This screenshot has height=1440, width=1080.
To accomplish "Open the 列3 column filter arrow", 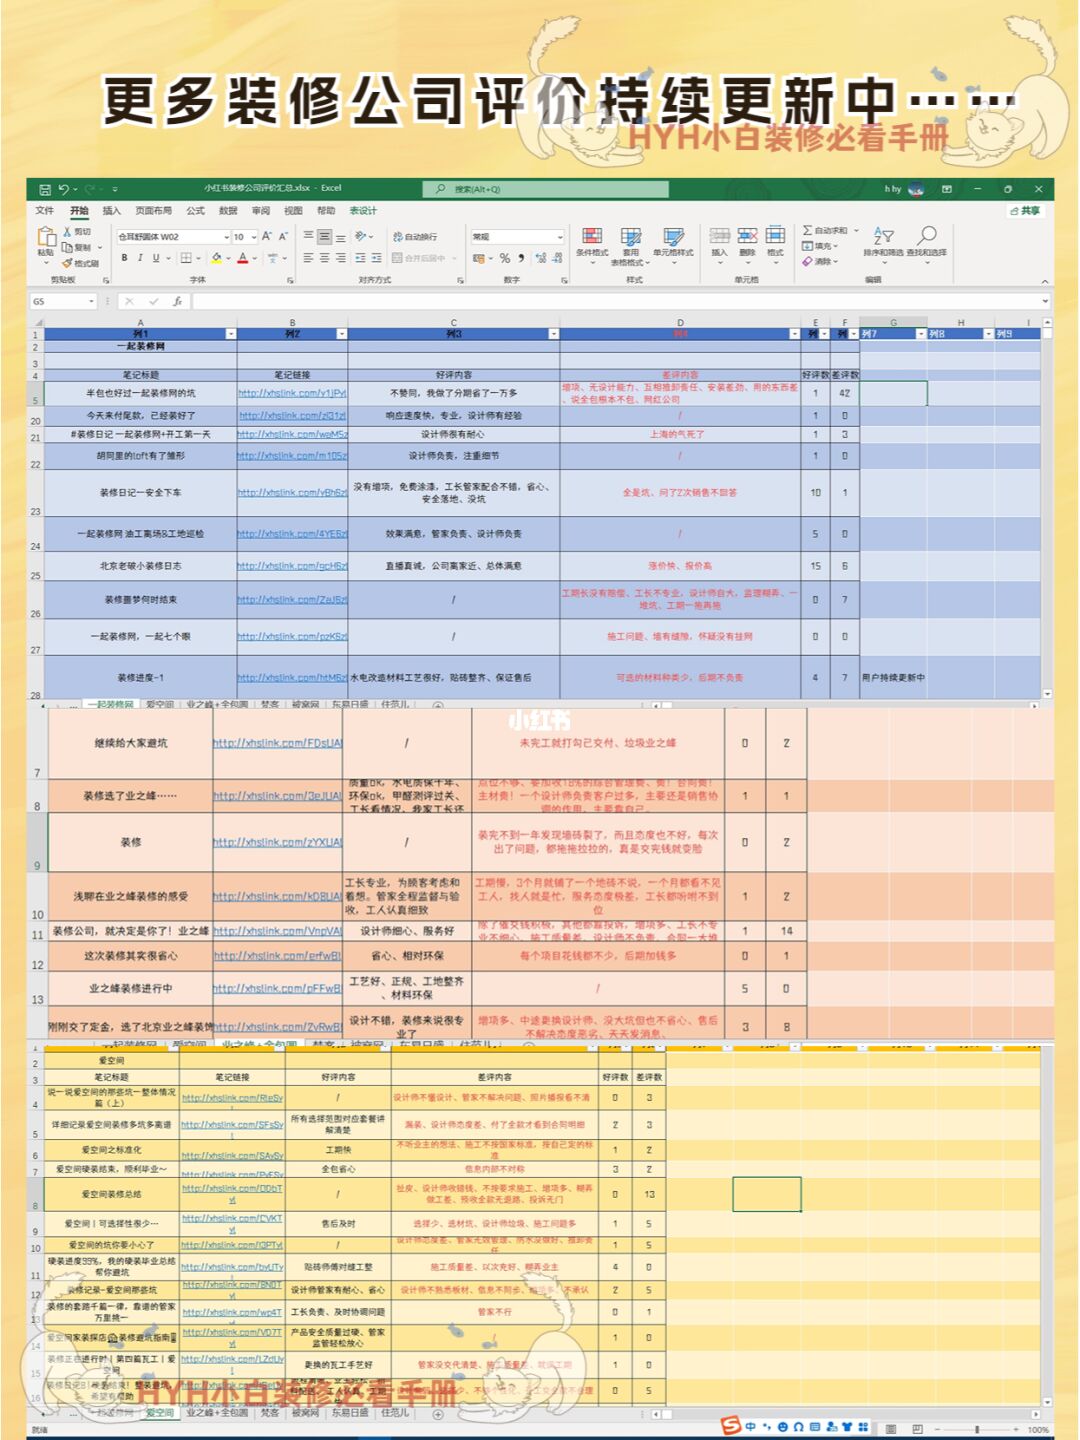I will (553, 334).
